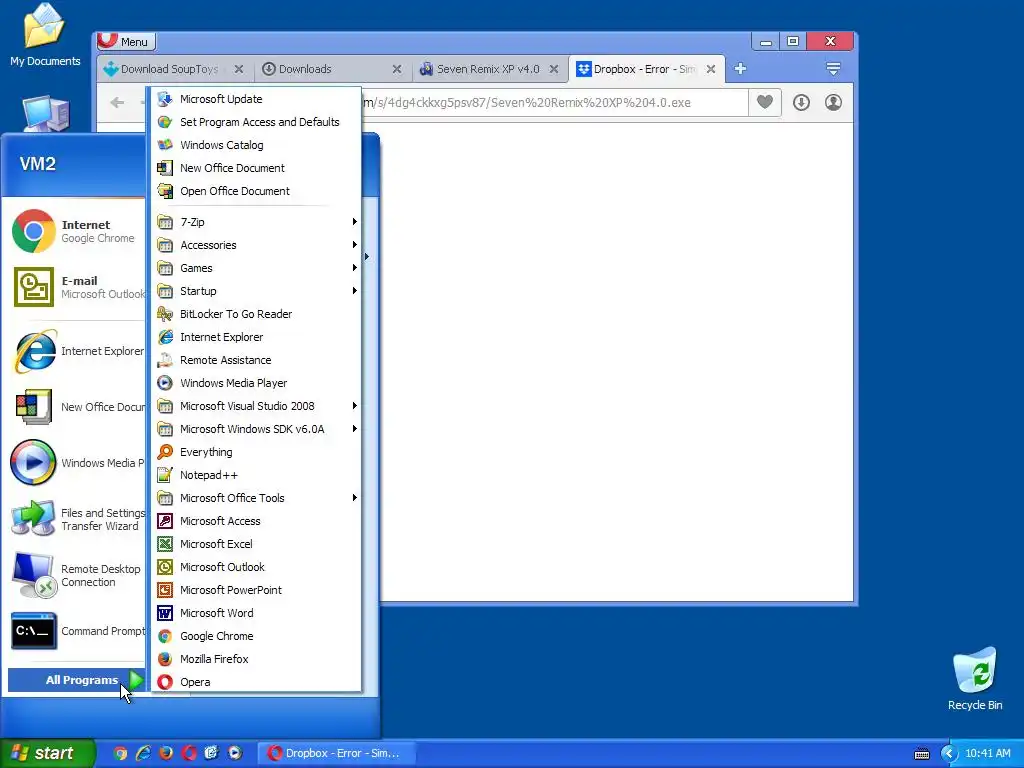Show hidden tray icons arrow
Screen dimensions: 1024x768
pos(948,753)
